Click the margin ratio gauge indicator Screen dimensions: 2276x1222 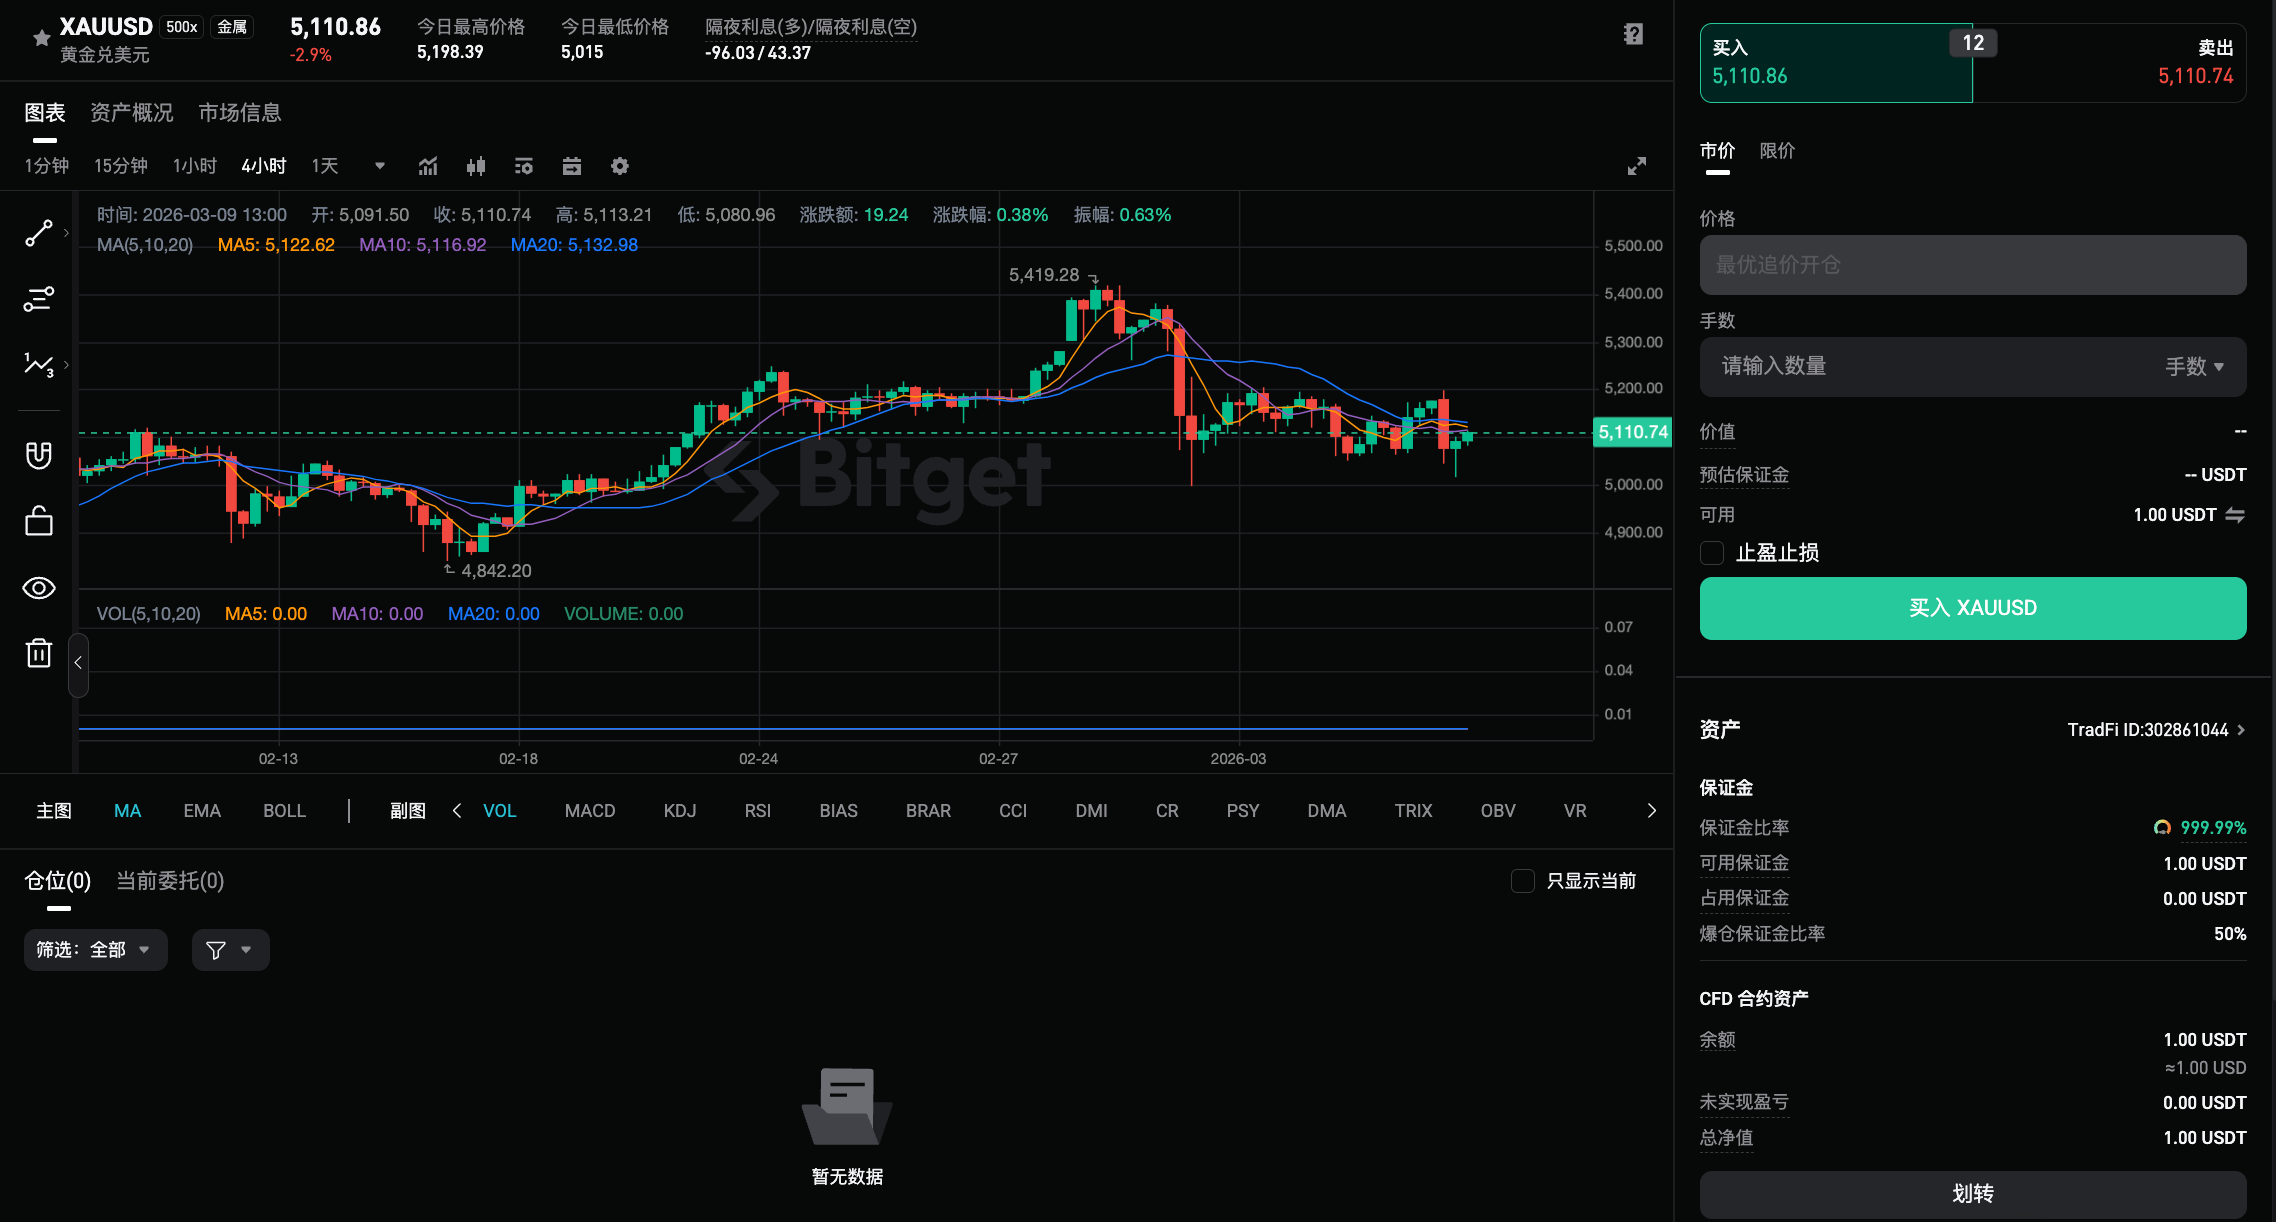[x=2161, y=827]
